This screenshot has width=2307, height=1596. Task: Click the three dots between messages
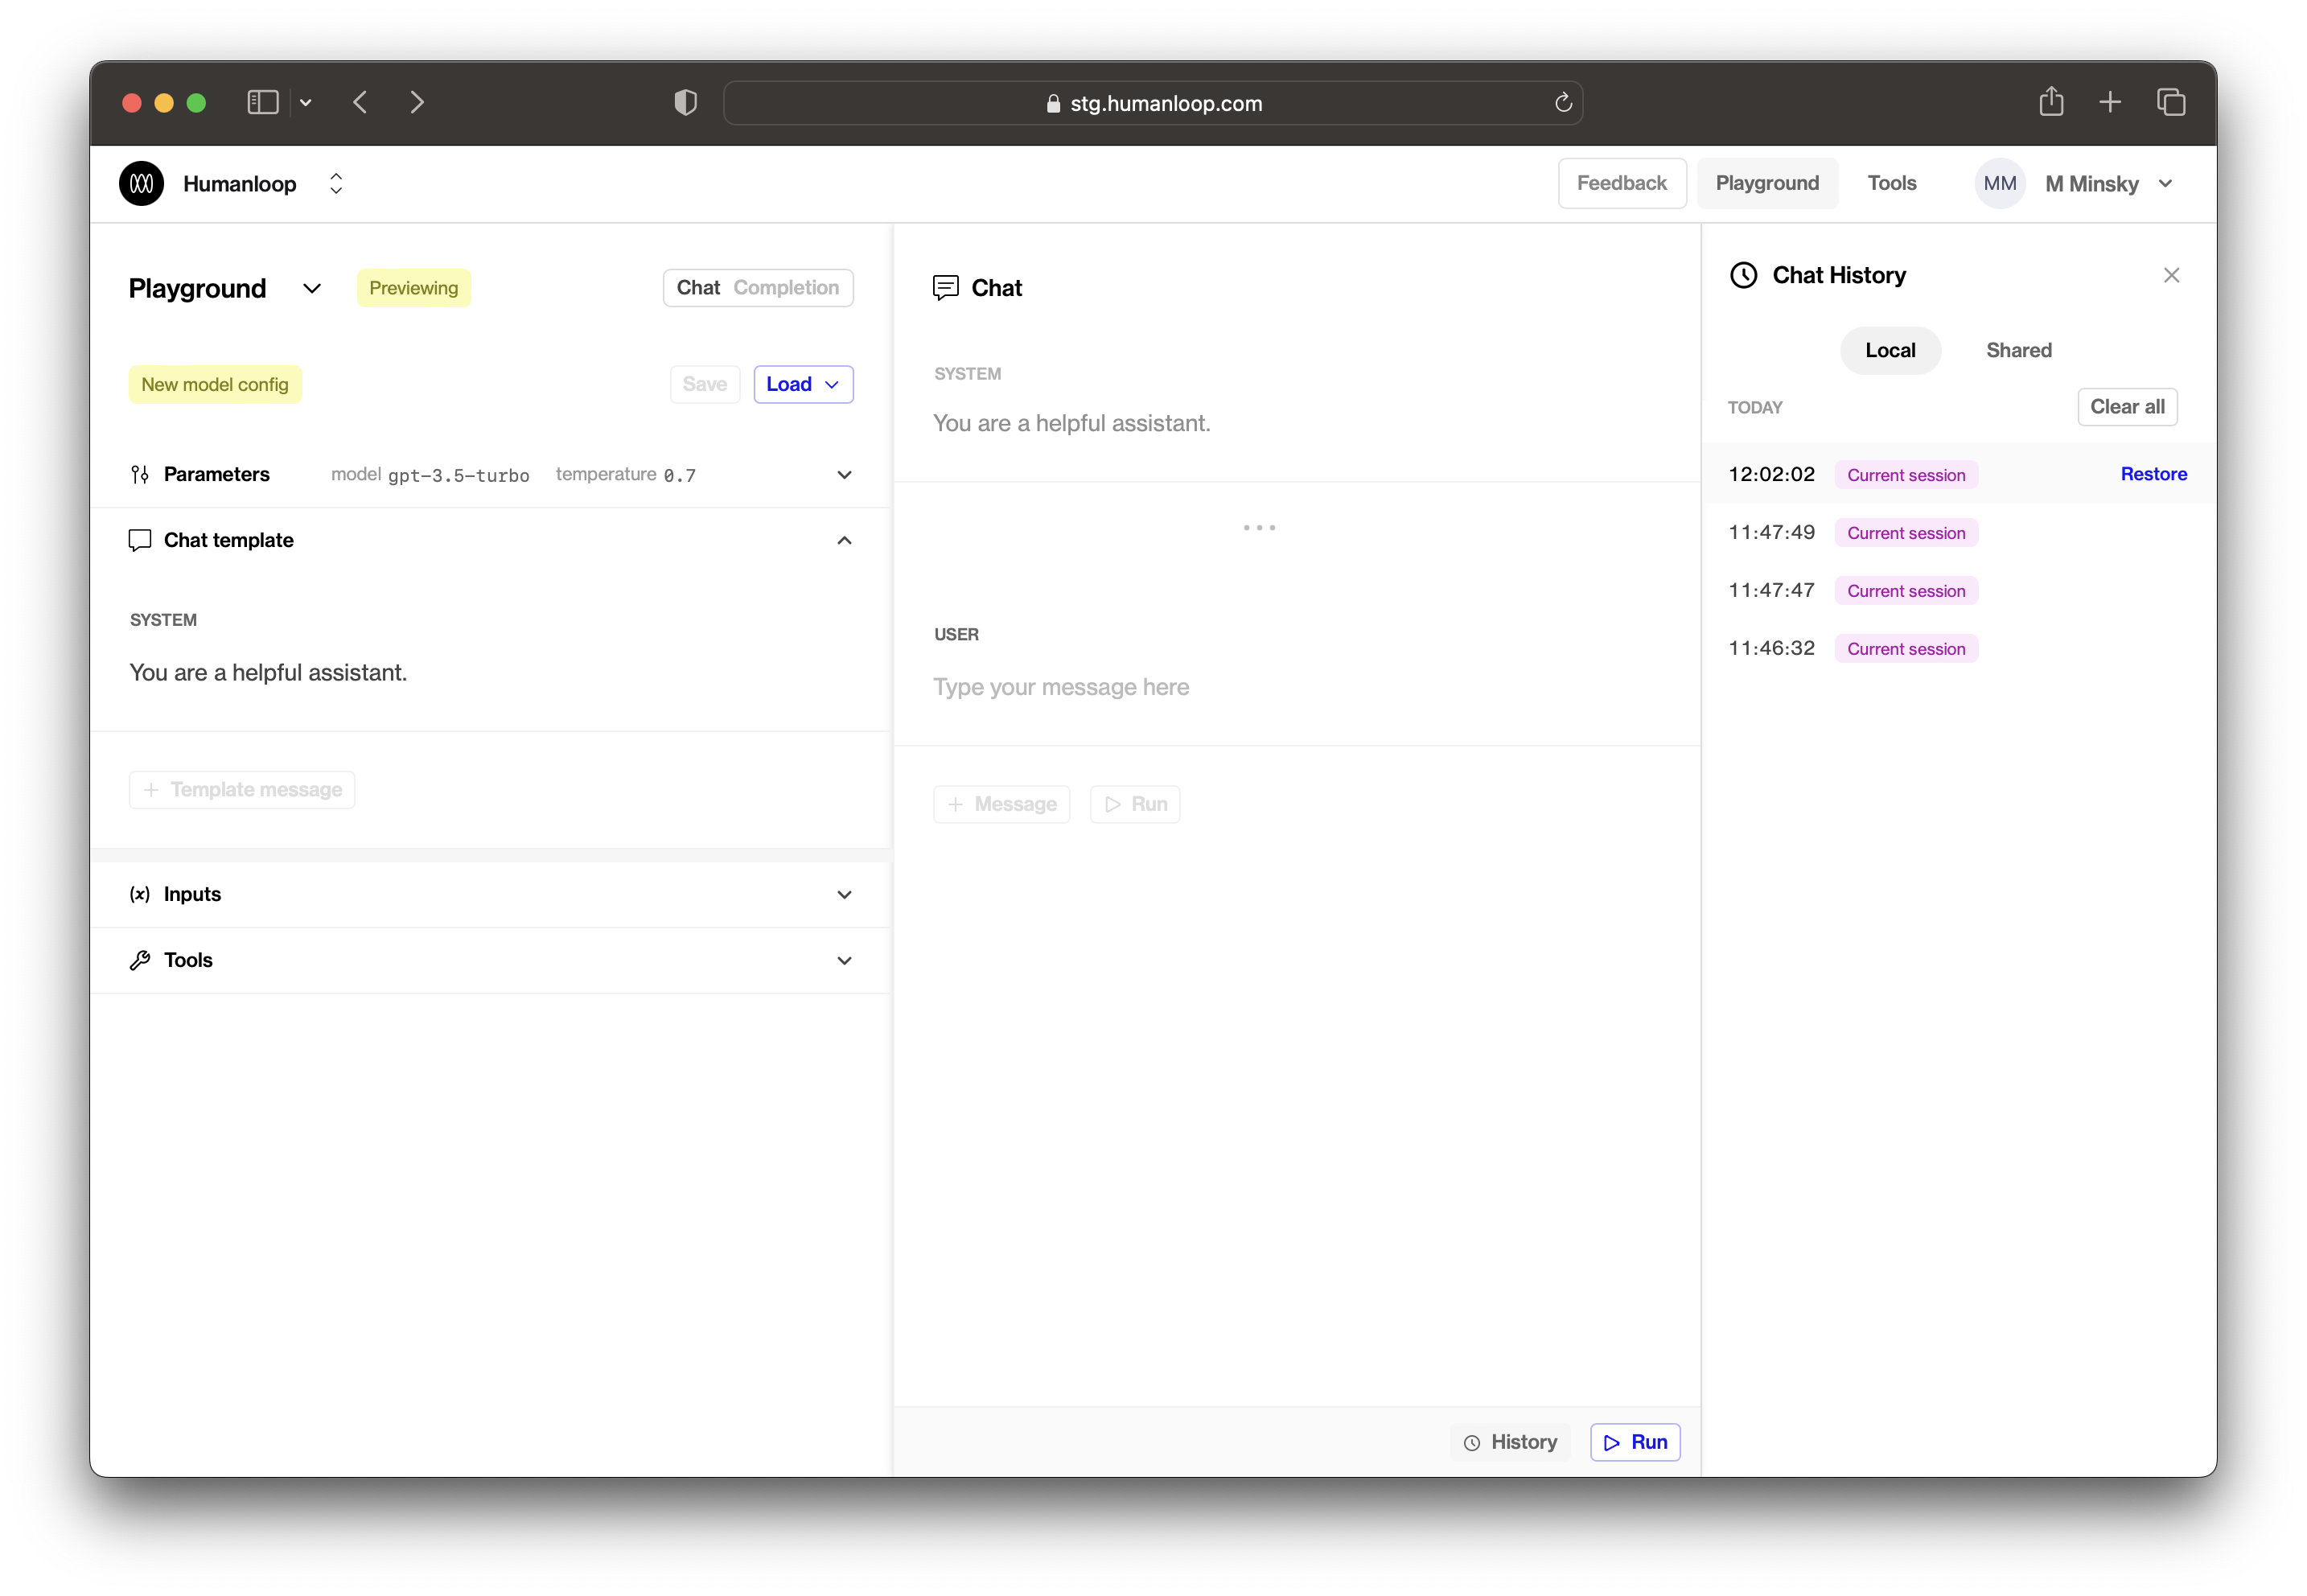point(1259,528)
